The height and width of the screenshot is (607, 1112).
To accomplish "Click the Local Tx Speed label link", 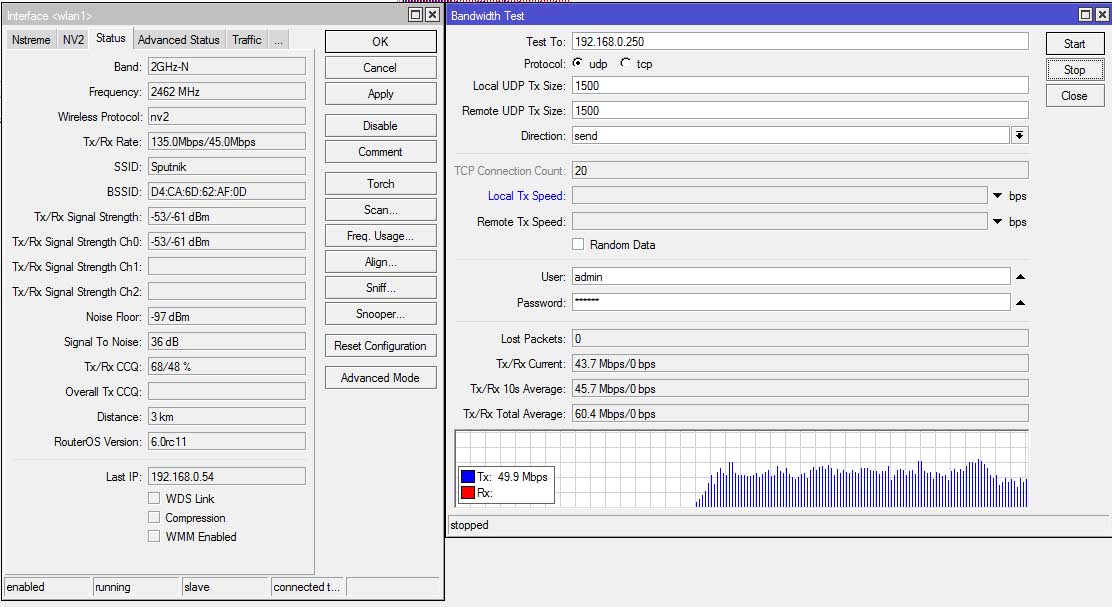I will click(x=526, y=196).
